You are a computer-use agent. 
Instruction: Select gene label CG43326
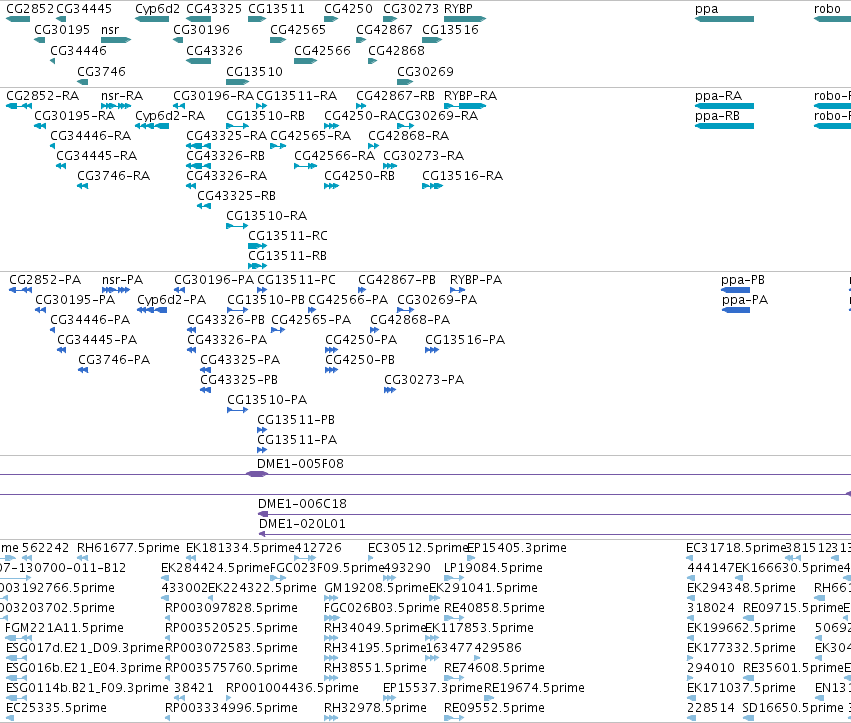tap(214, 50)
